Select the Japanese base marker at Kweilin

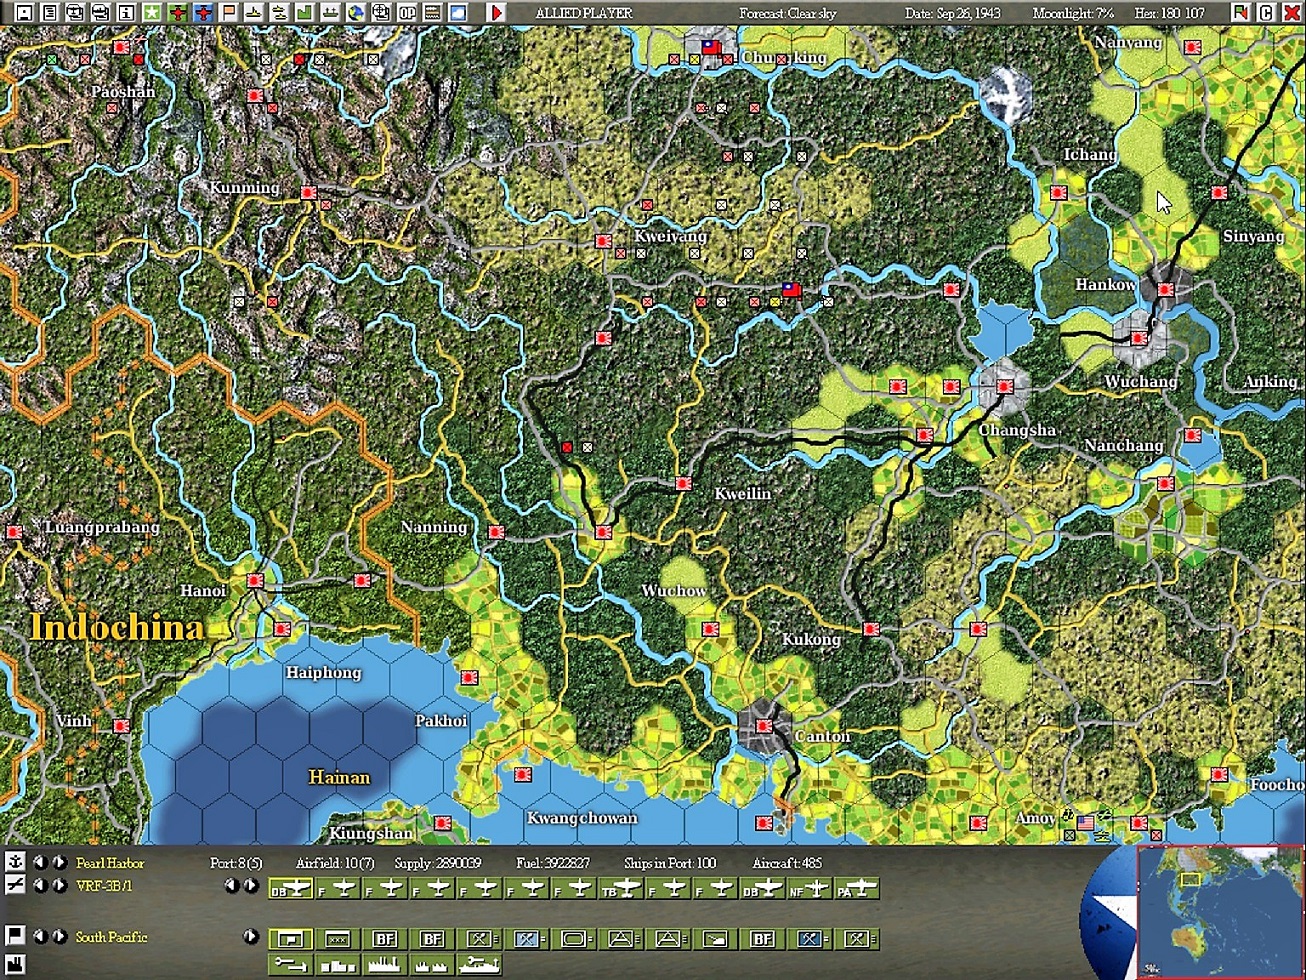click(684, 484)
